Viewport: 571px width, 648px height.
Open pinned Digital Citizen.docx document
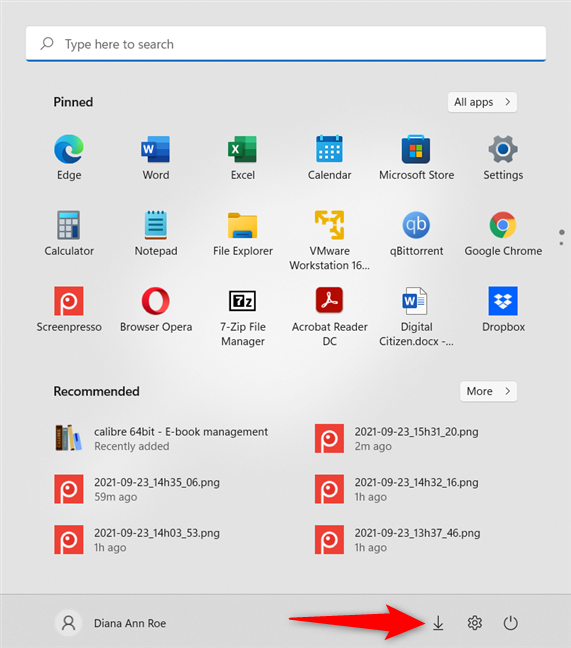coord(416,317)
